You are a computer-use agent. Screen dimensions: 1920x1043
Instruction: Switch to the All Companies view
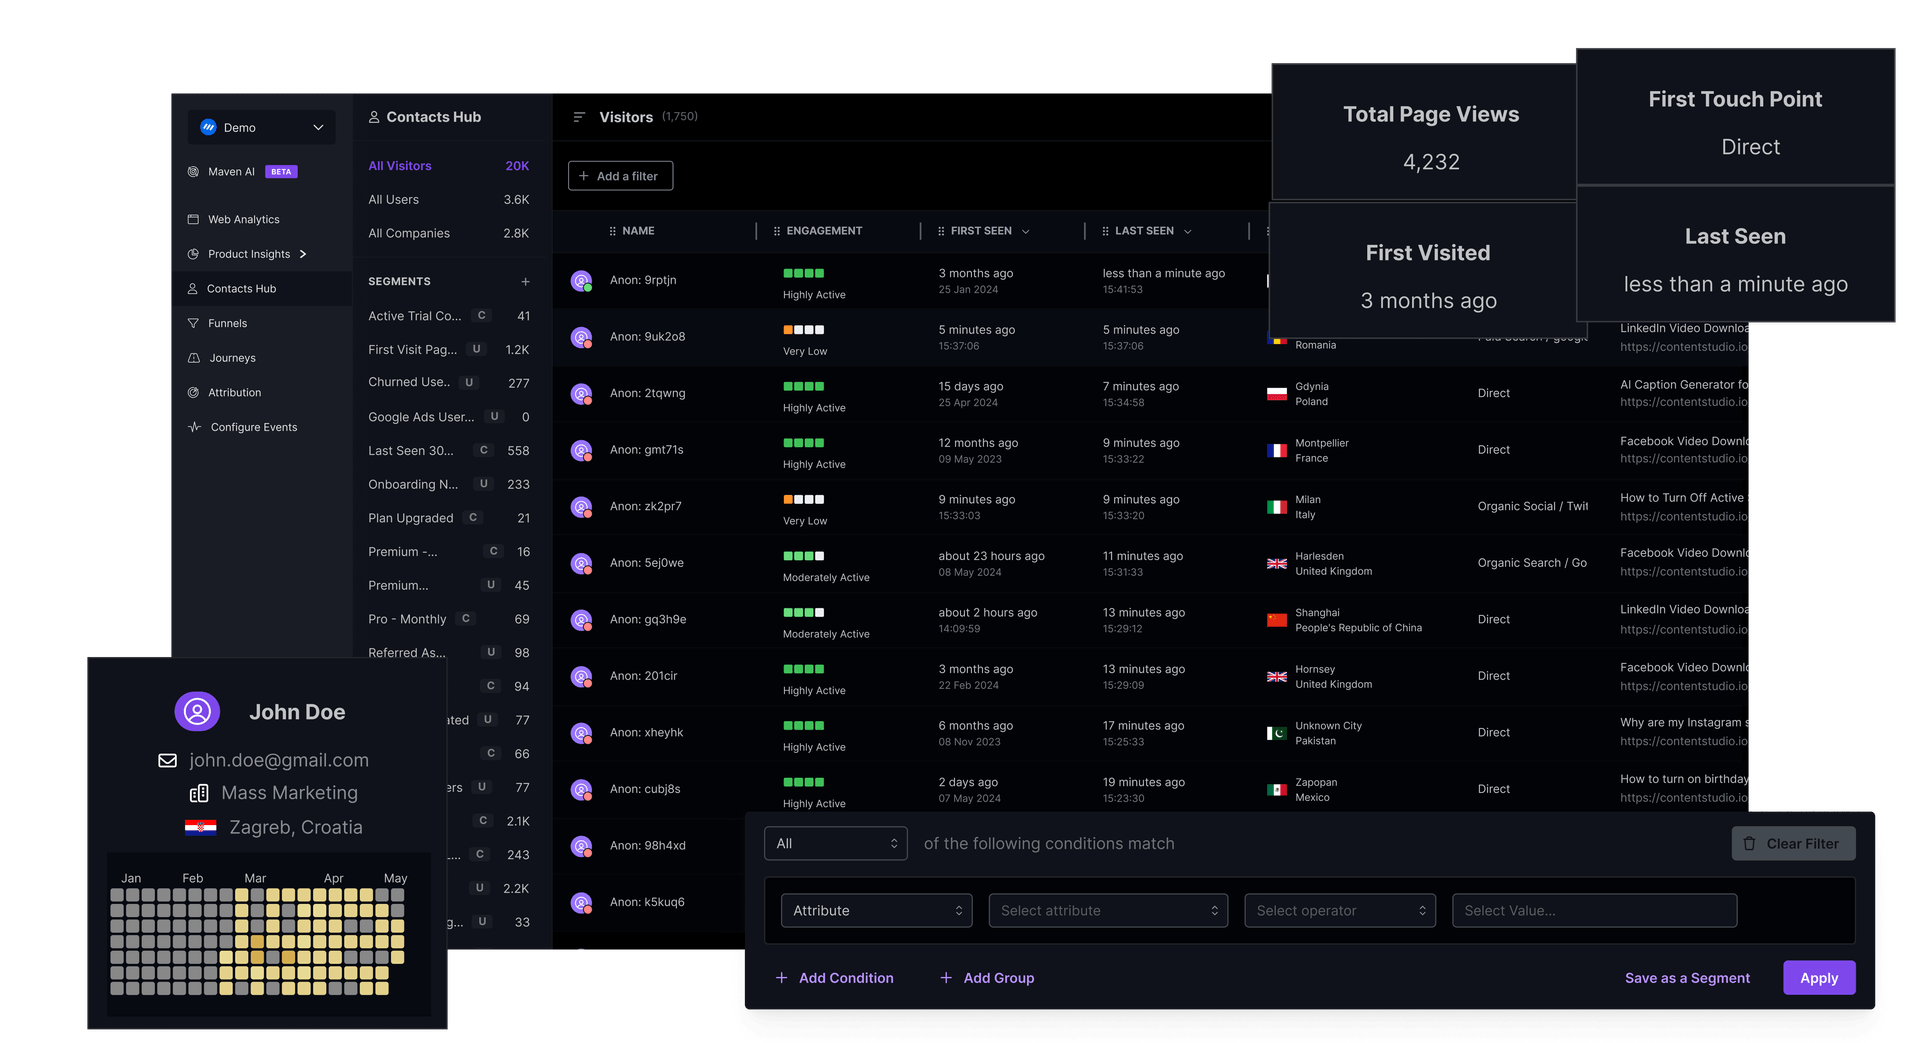point(408,233)
